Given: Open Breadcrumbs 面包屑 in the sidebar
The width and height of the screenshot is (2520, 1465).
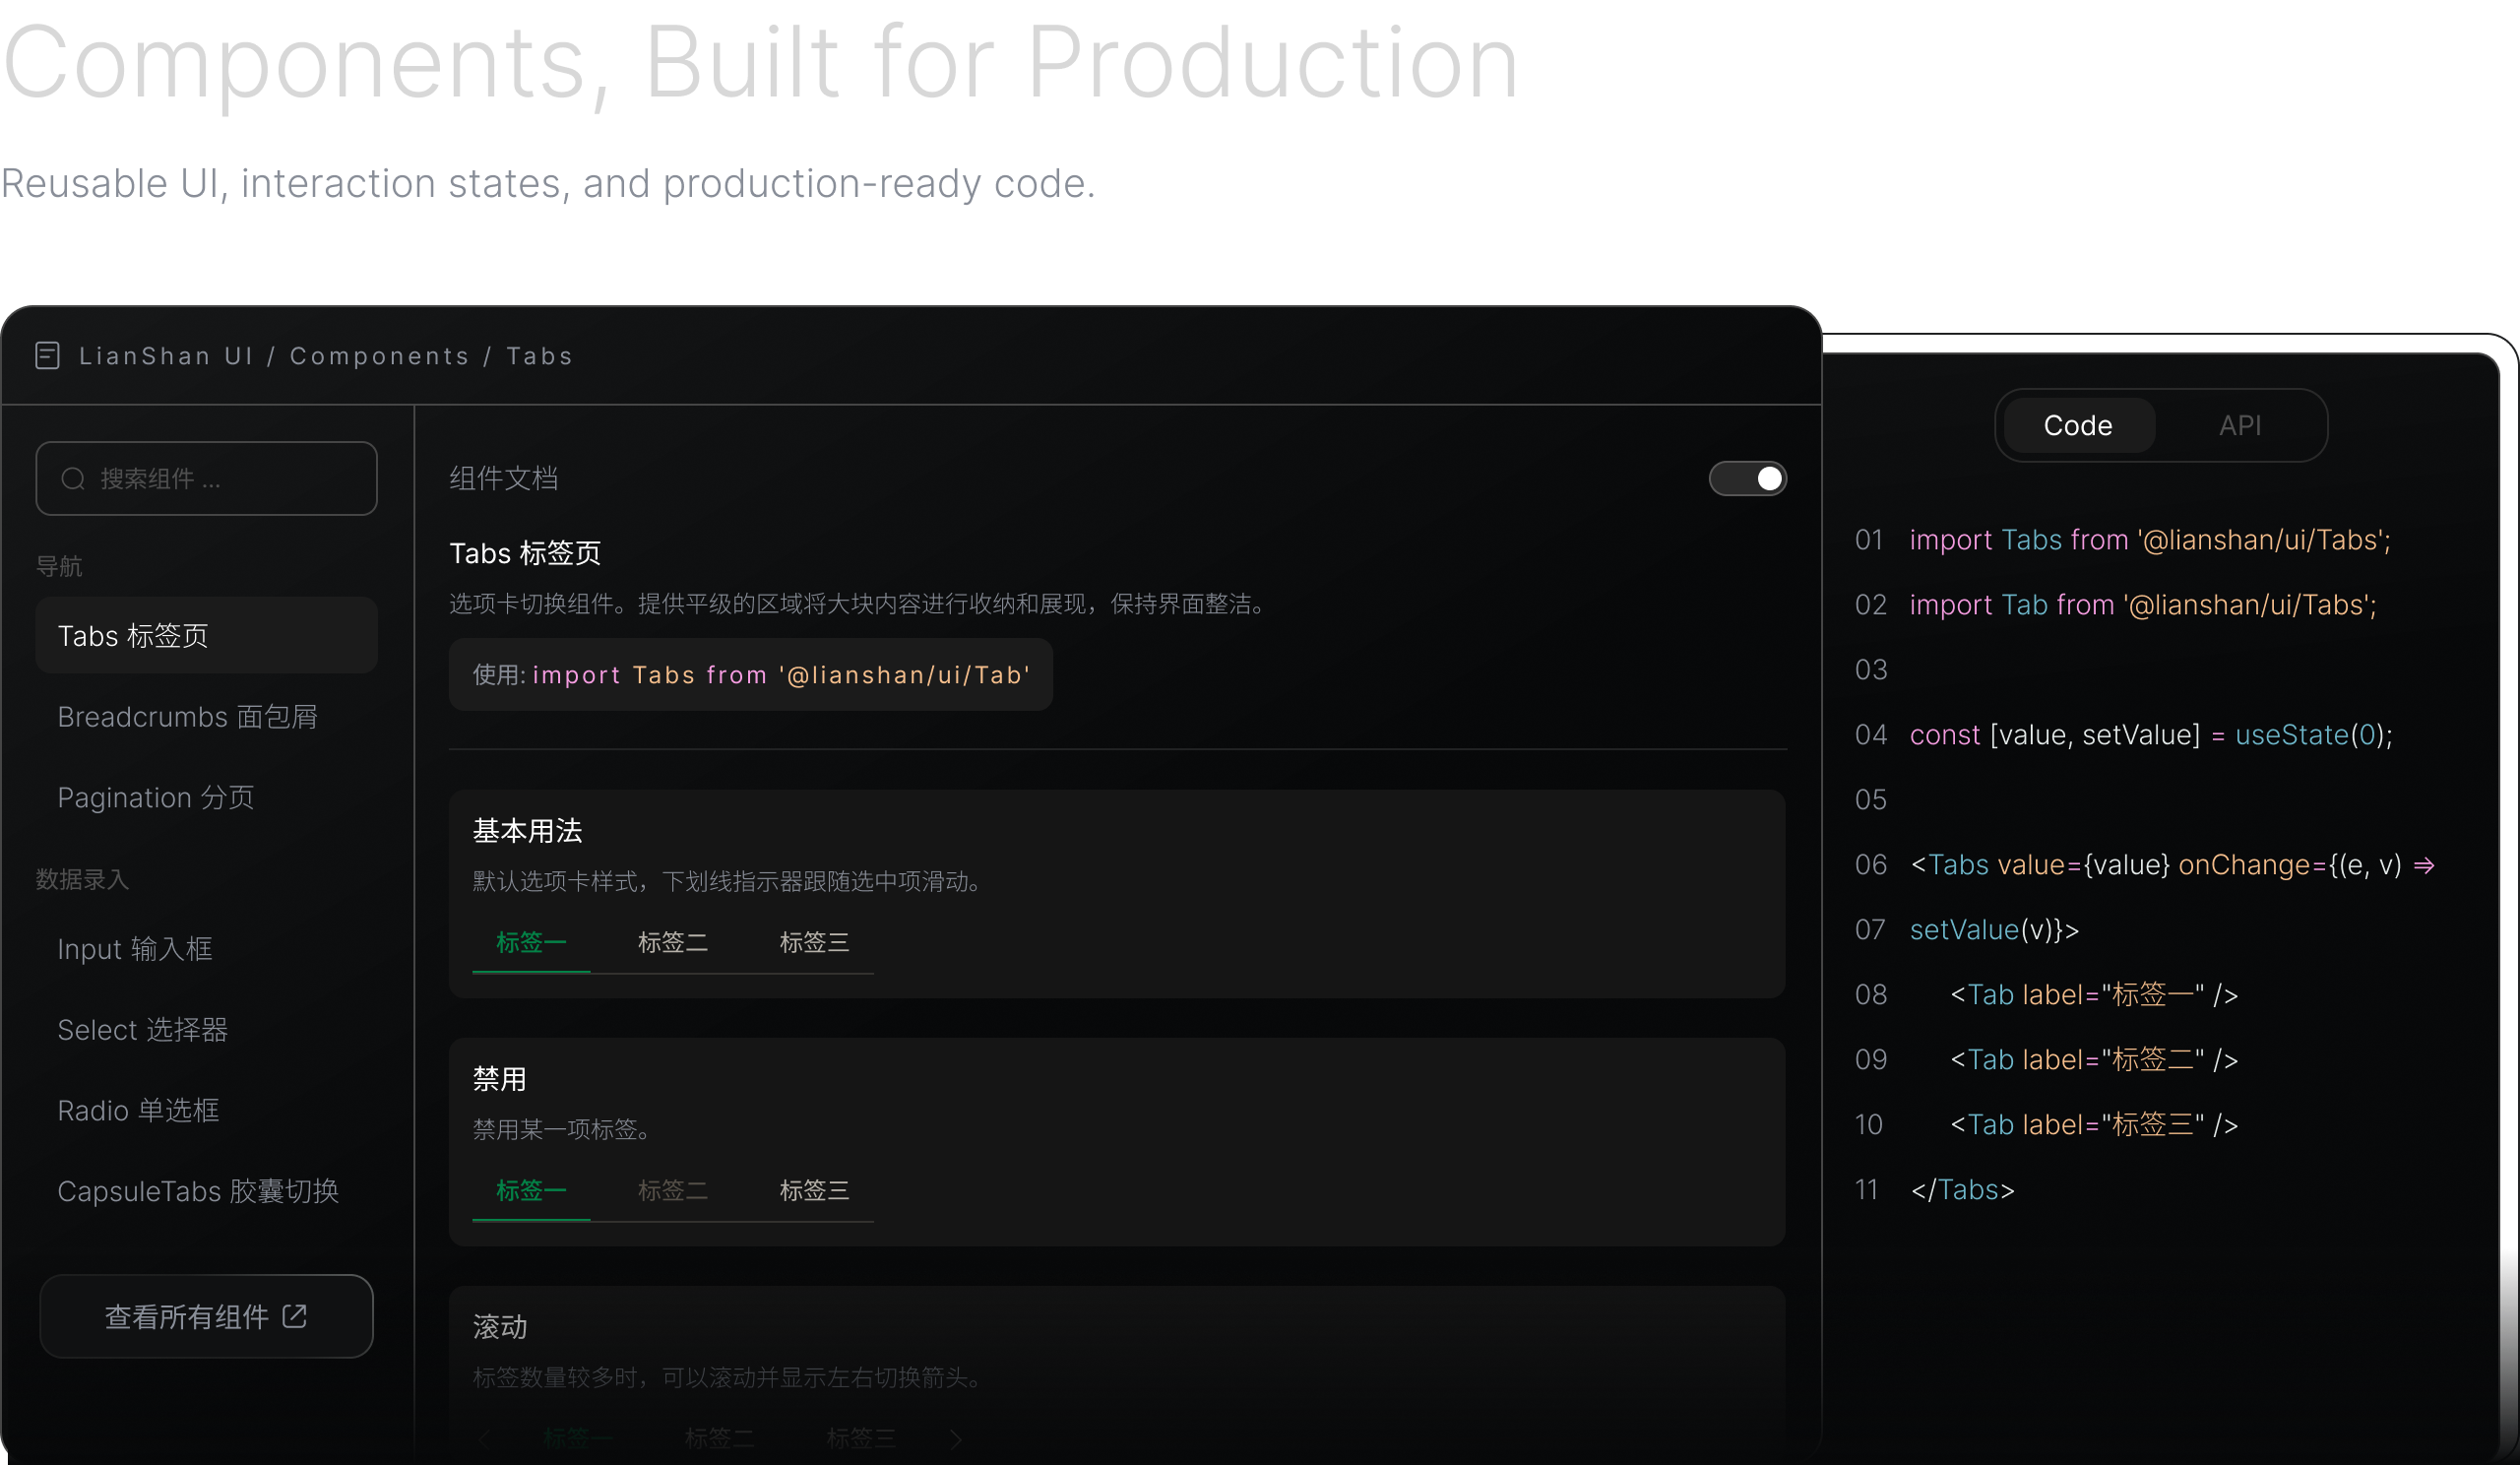Looking at the screenshot, I should [206, 716].
